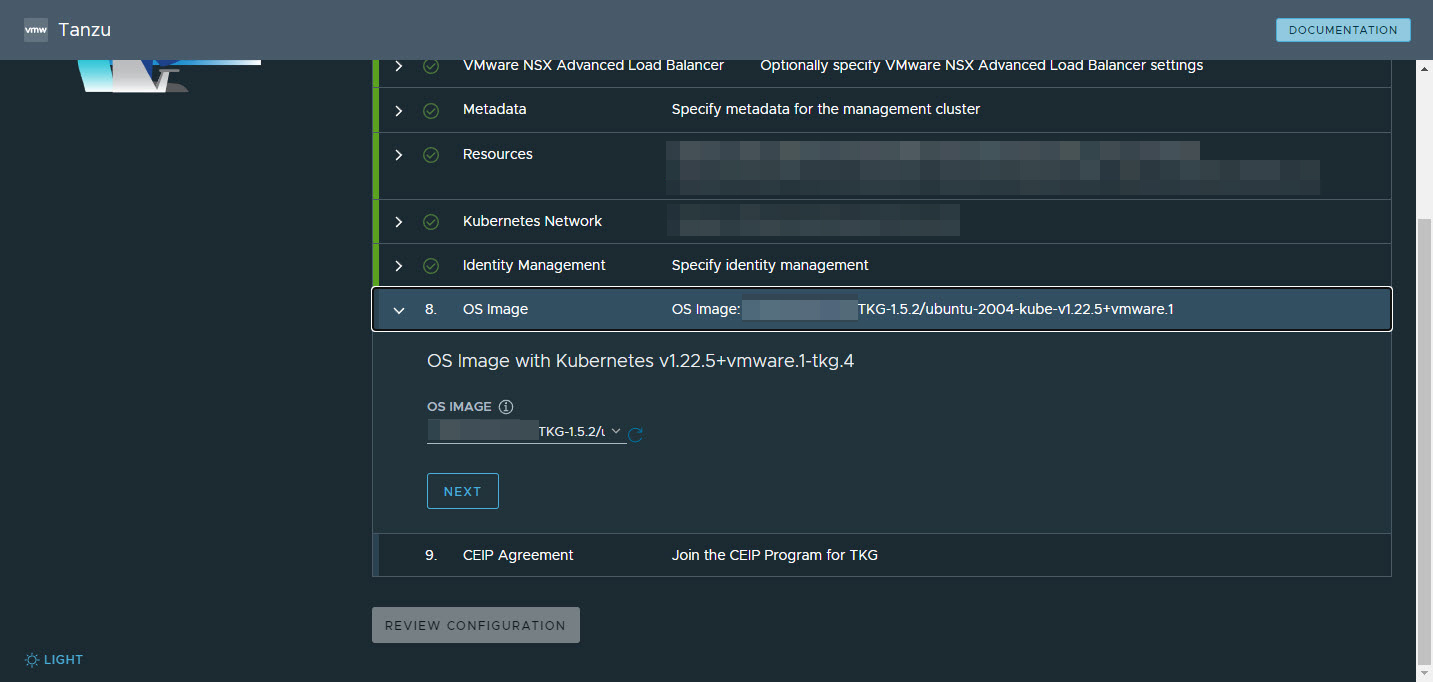Select 'Specify identity management' description text

click(770, 265)
